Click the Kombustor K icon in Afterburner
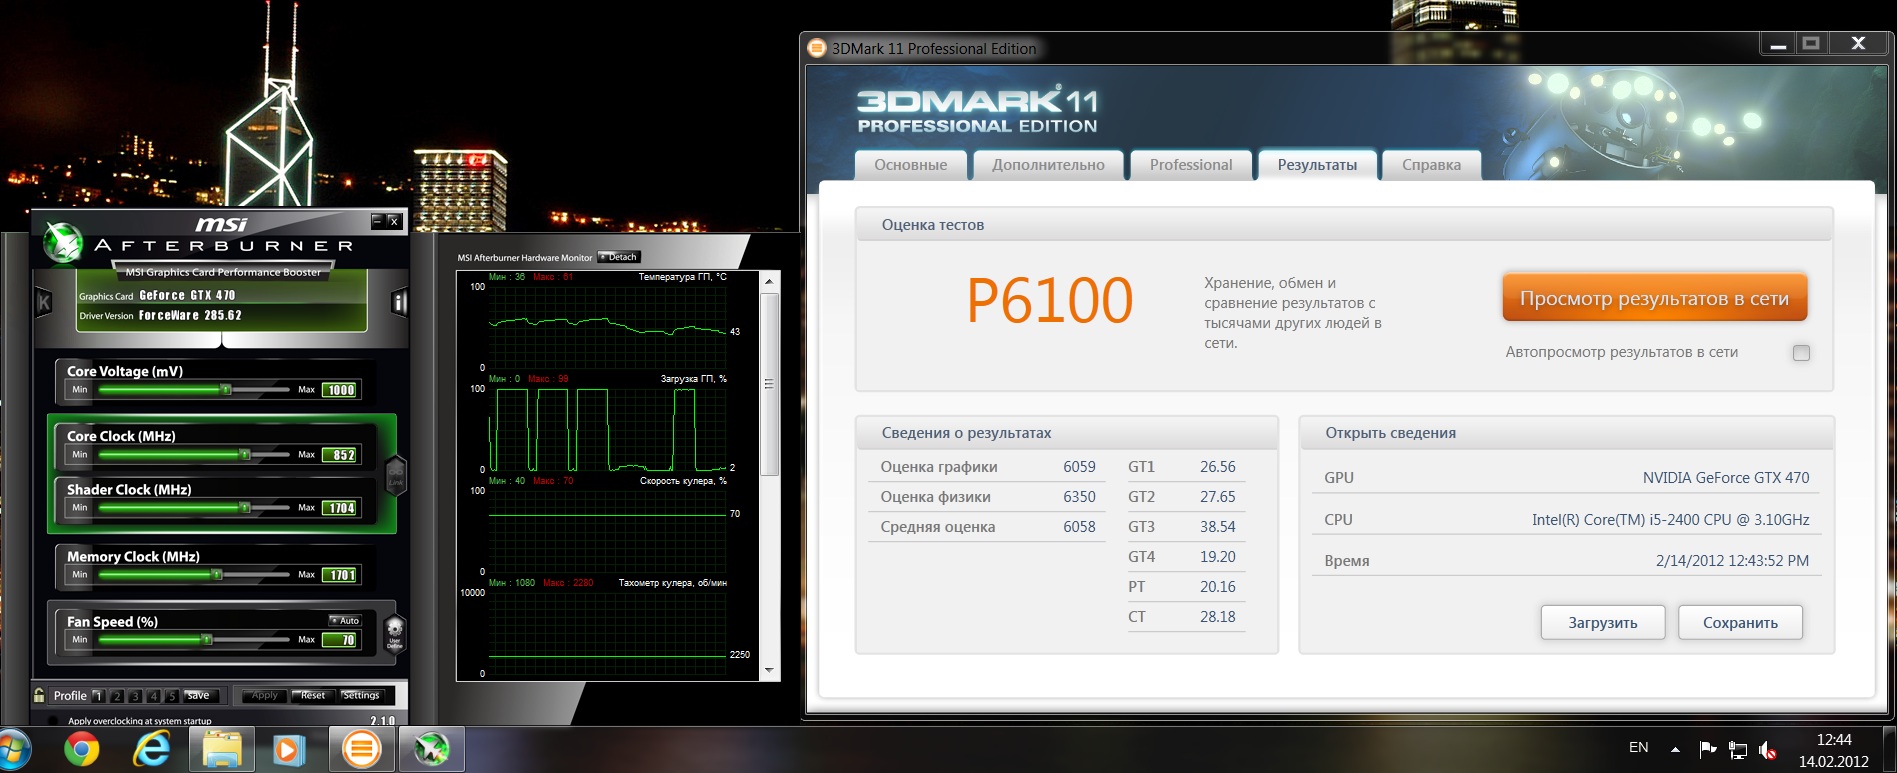The height and width of the screenshot is (773, 1897). click(x=43, y=301)
